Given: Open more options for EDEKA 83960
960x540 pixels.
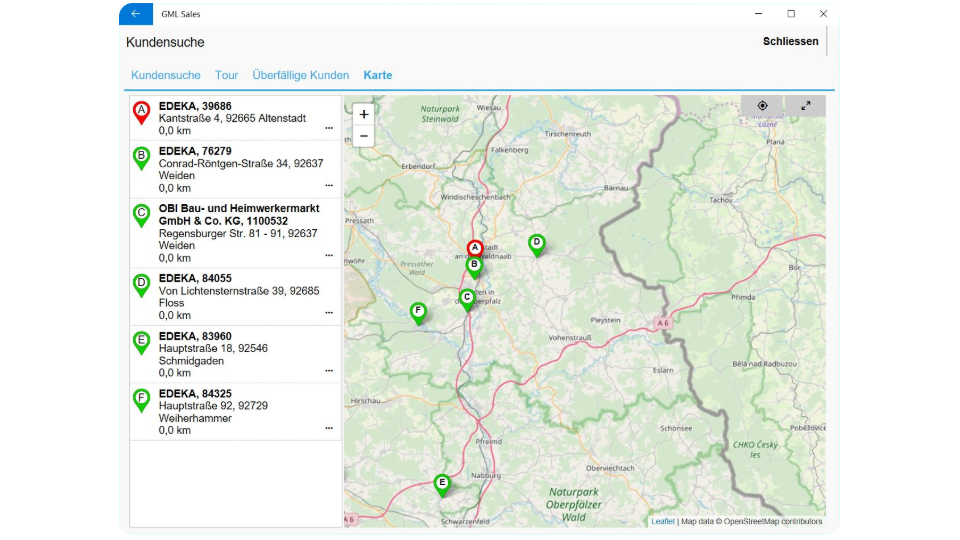Looking at the screenshot, I should click(x=329, y=370).
